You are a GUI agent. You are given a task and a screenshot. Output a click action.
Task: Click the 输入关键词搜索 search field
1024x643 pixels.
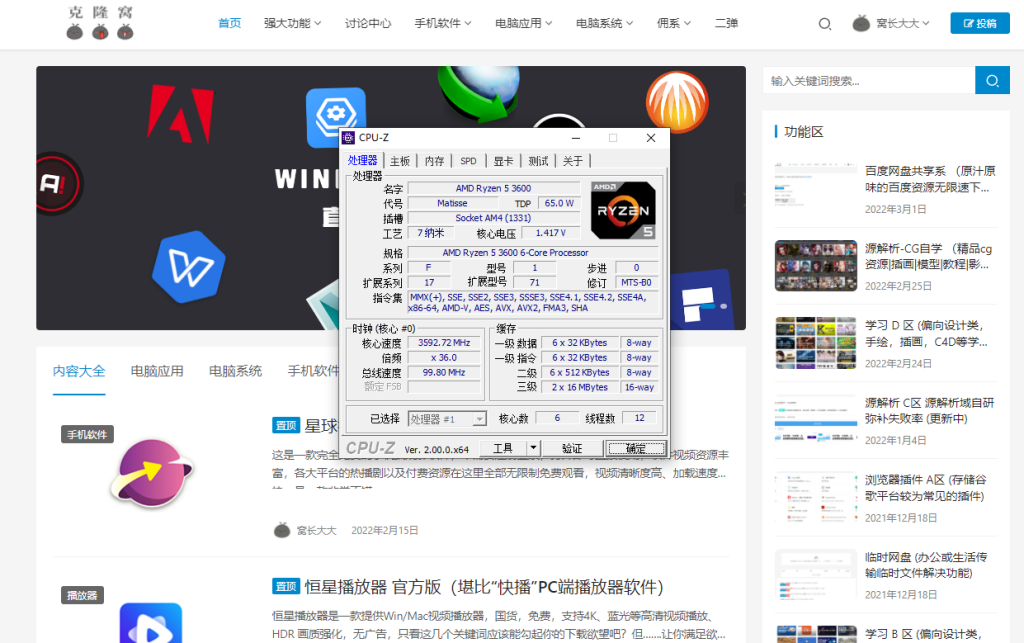click(x=869, y=80)
